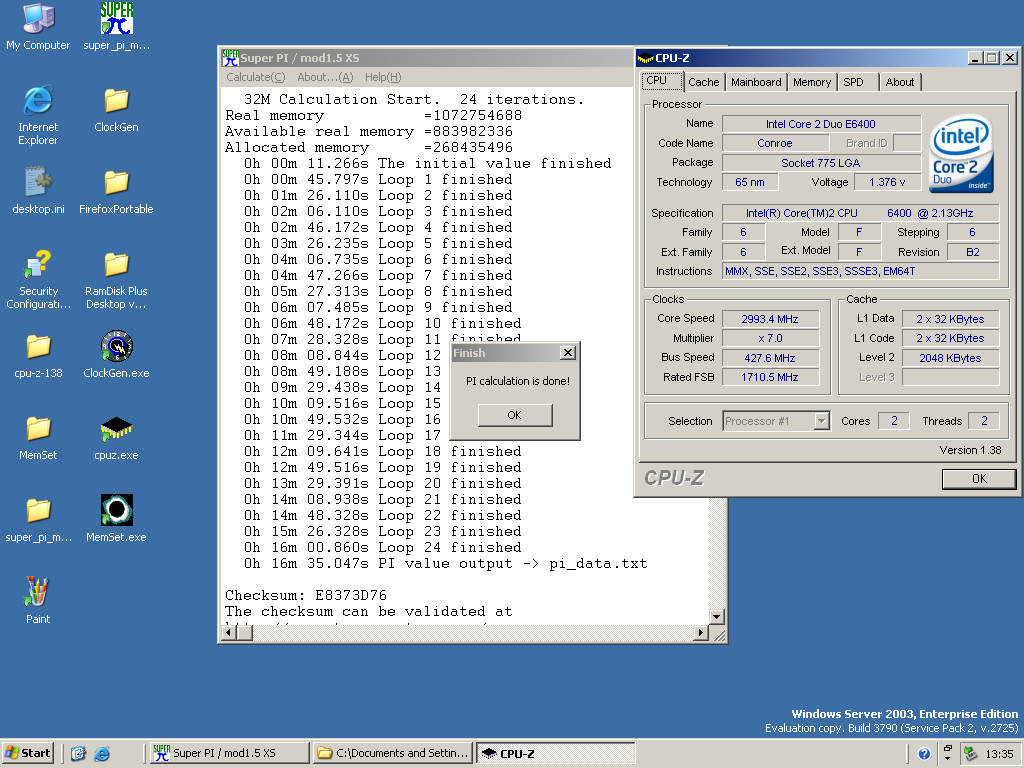Launch Internet Explorer from quick launch
This screenshot has width=1024, height=768.
pos(102,754)
